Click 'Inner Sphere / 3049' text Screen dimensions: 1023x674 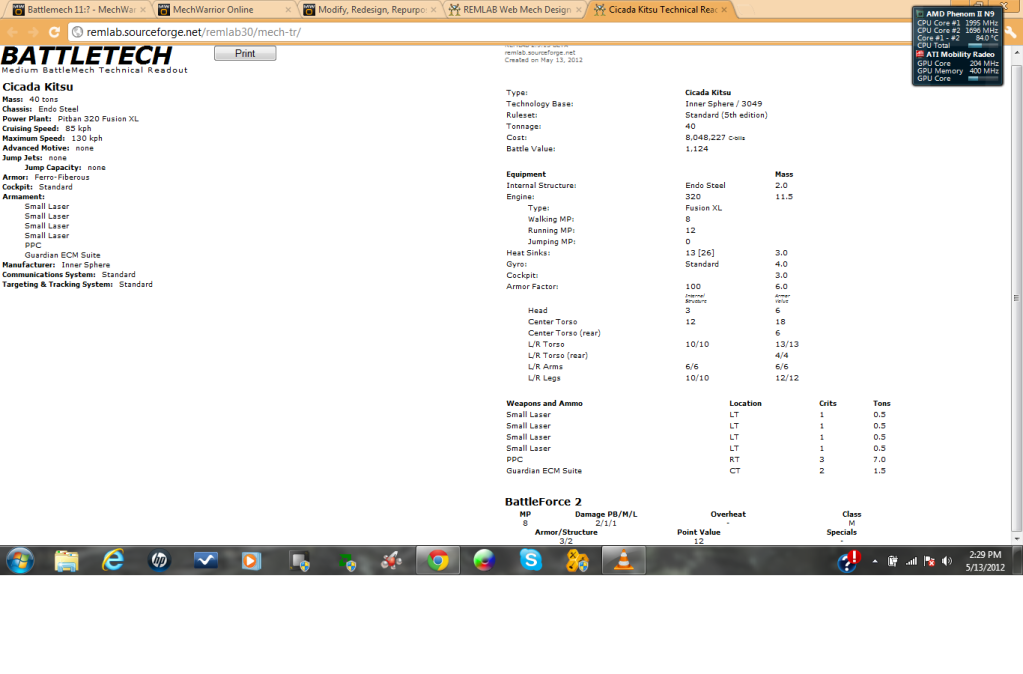point(724,104)
